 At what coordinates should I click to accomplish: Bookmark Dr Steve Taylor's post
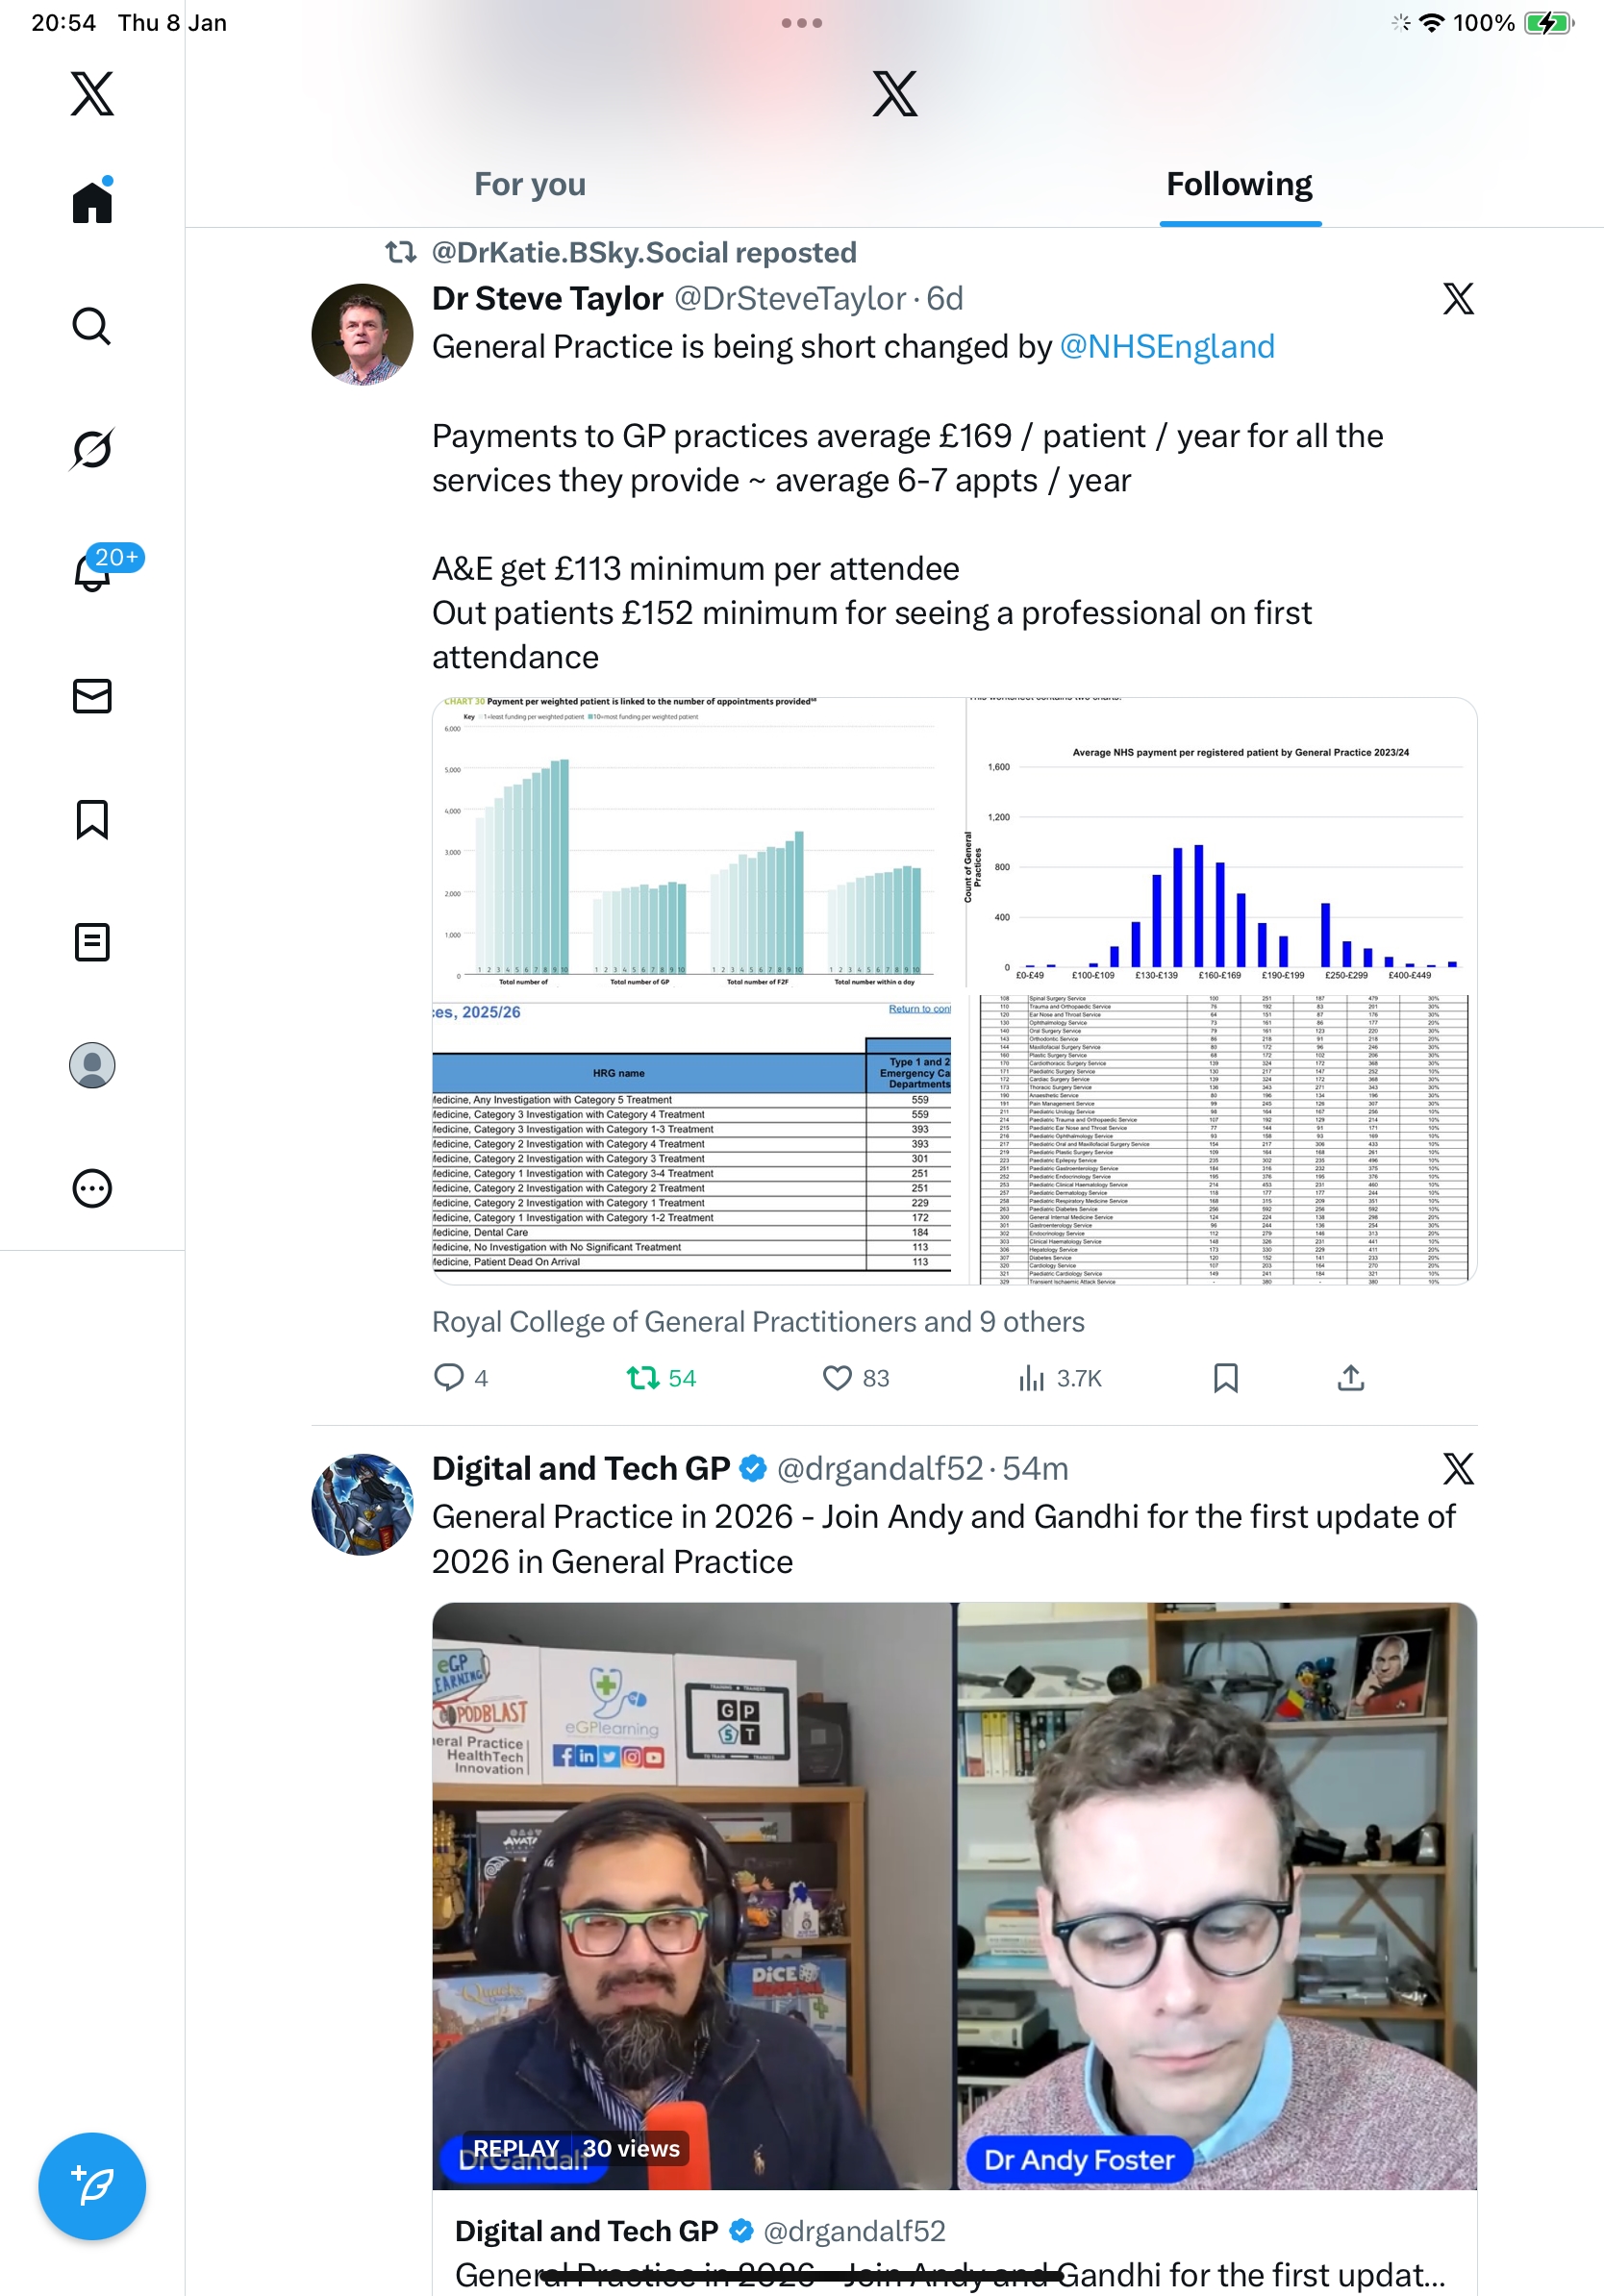1225,1378
